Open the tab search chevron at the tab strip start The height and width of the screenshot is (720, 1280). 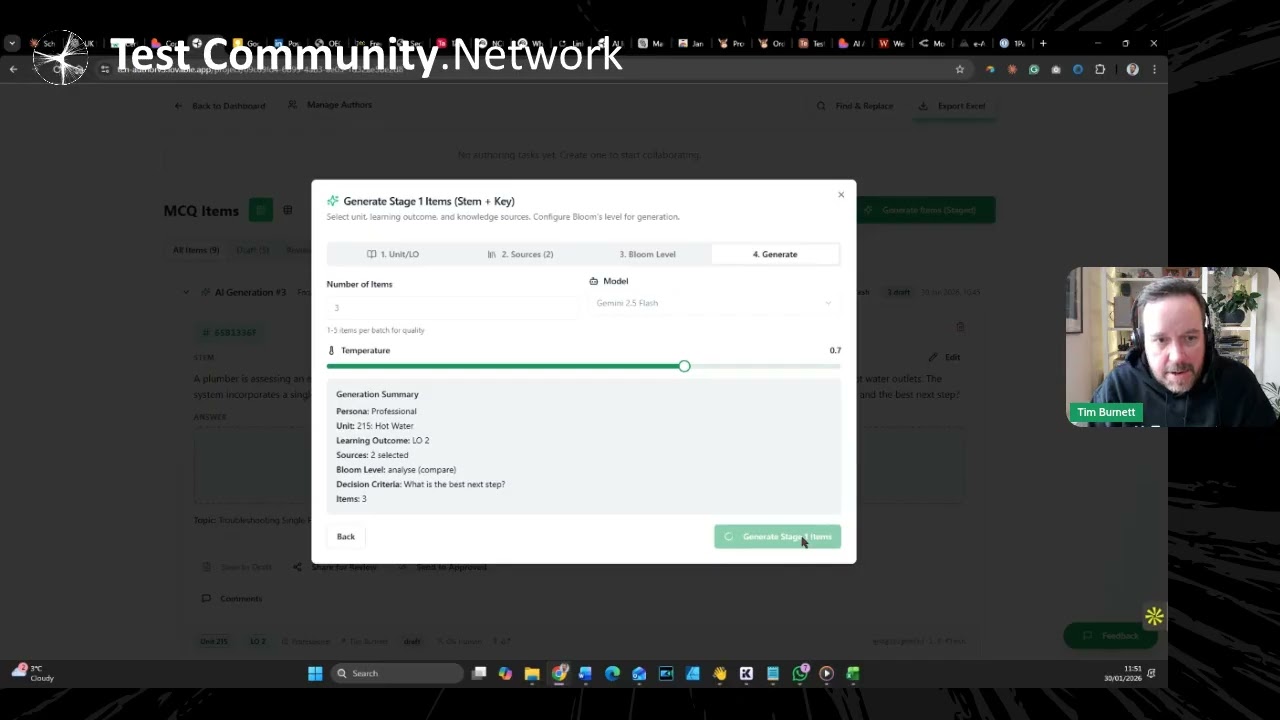point(11,44)
